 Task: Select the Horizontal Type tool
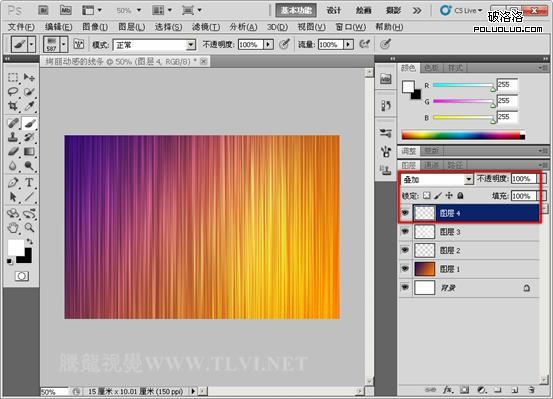[x=29, y=182]
